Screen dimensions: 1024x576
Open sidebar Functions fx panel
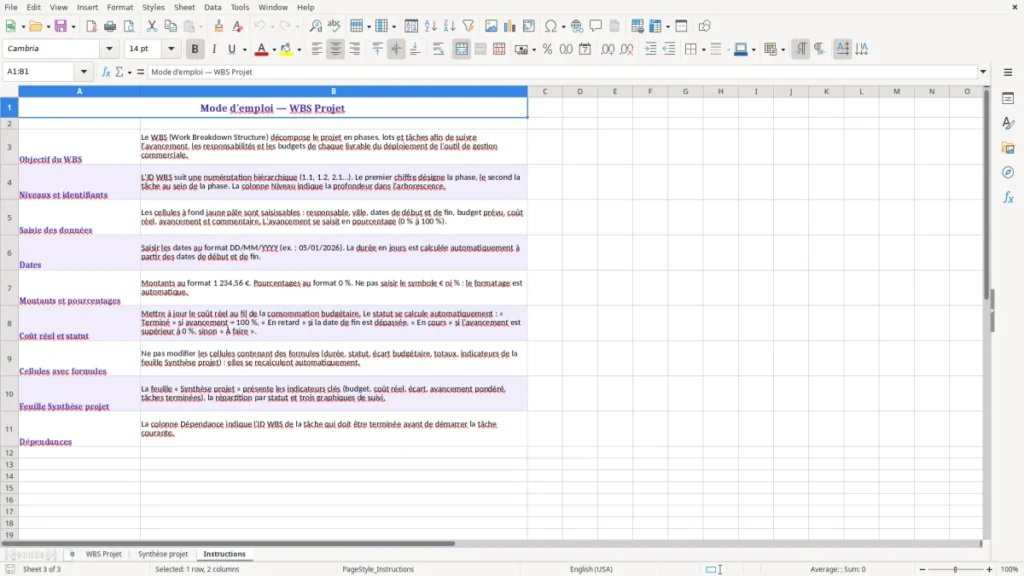1008,197
